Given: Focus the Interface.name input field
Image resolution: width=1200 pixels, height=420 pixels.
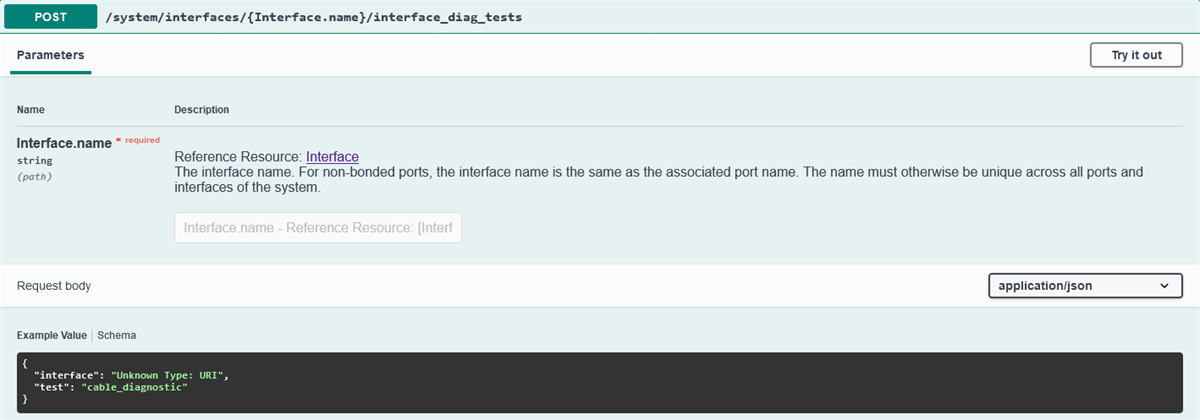Looking at the screenshot, I should [x=318, y=228].
